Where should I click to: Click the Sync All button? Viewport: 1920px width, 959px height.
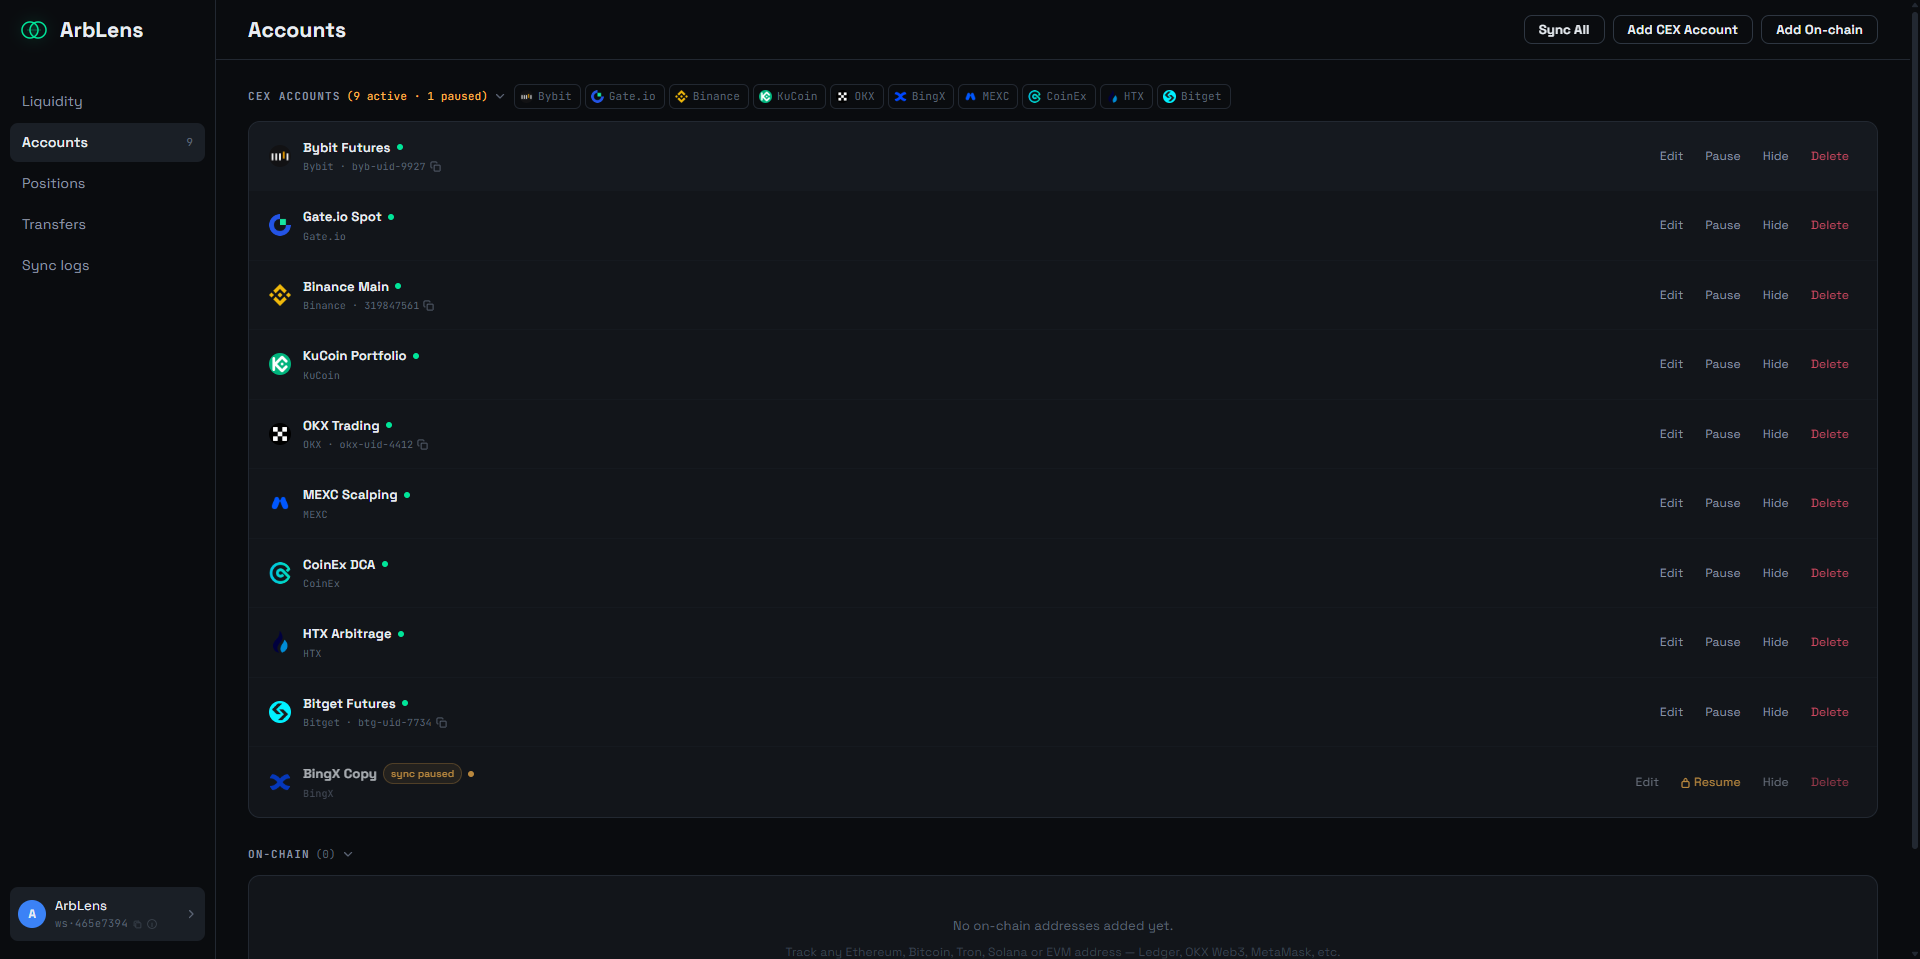1564,30
